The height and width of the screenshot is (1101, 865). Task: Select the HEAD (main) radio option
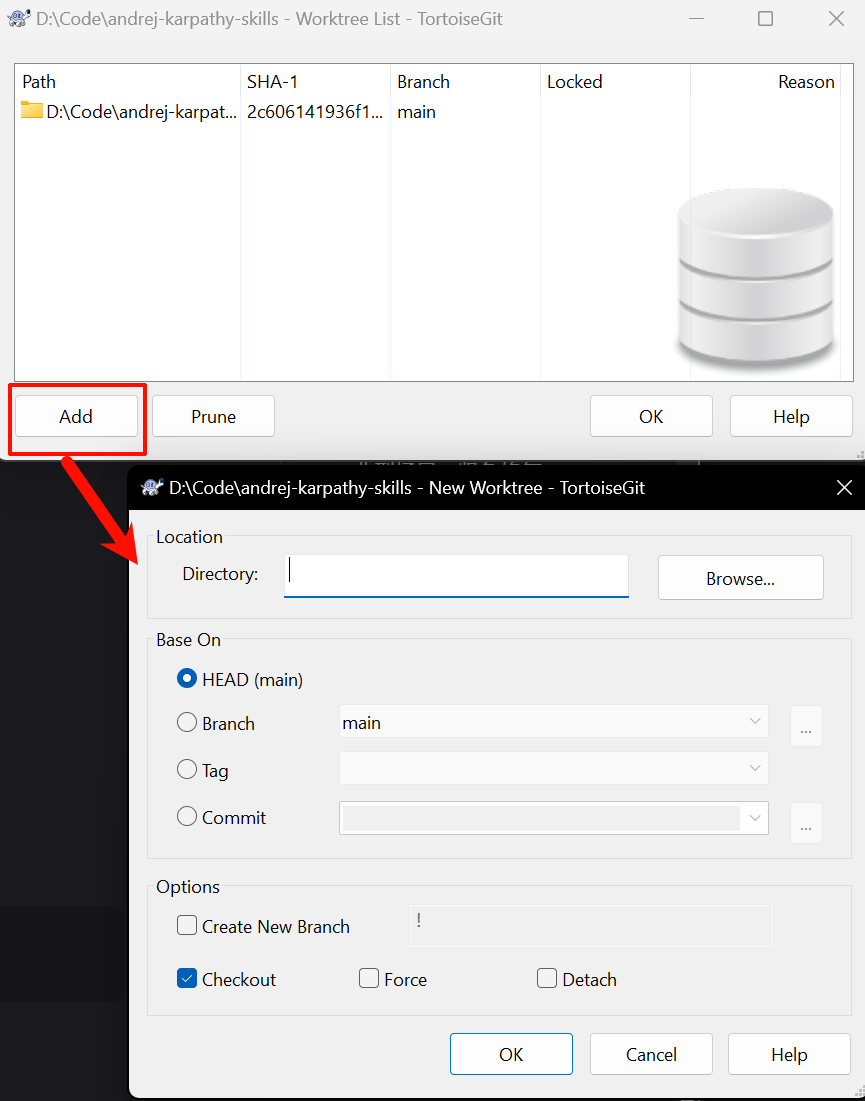(x=187, y=679)
